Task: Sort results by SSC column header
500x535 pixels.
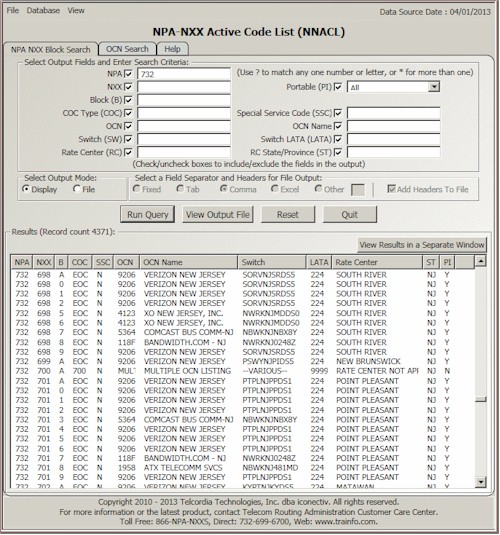Action: [x=103, y=262]
